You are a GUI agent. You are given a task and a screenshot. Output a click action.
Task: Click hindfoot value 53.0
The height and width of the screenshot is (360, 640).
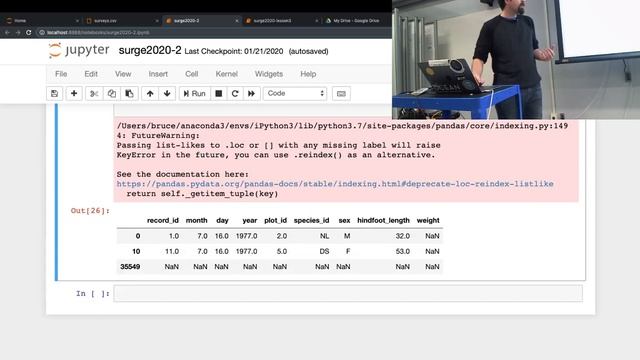coord(403,251)
